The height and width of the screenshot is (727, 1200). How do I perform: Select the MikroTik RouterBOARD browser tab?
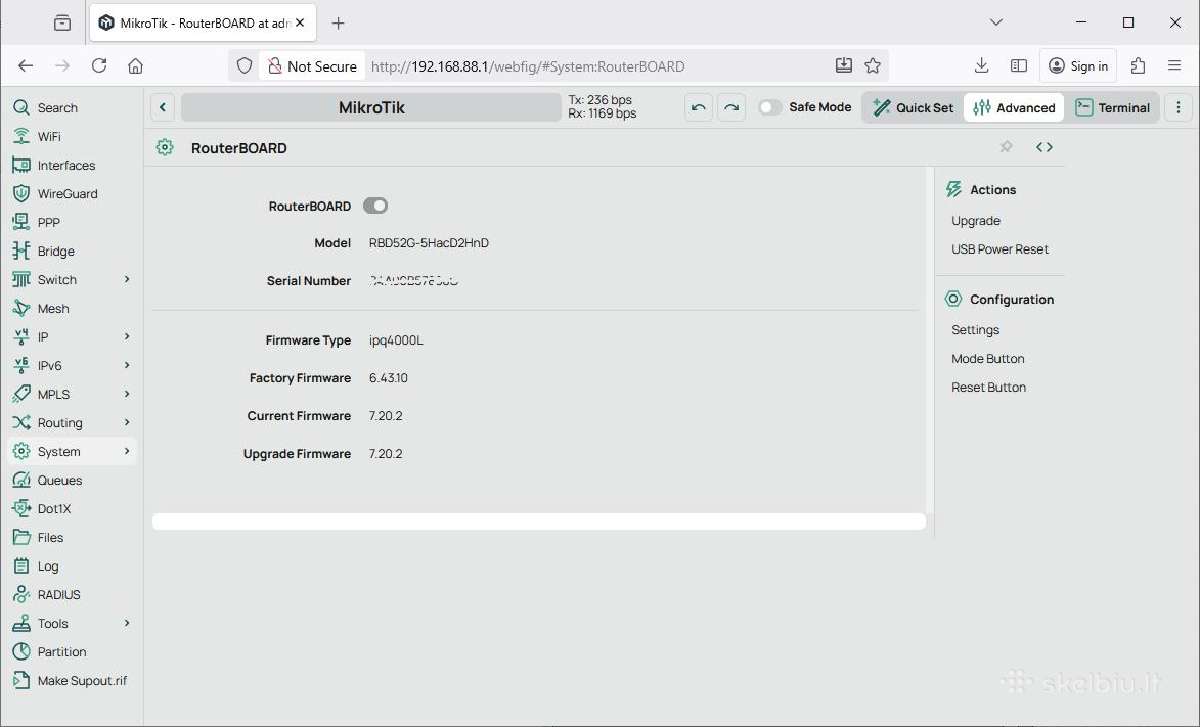click(x=203, y=23)
